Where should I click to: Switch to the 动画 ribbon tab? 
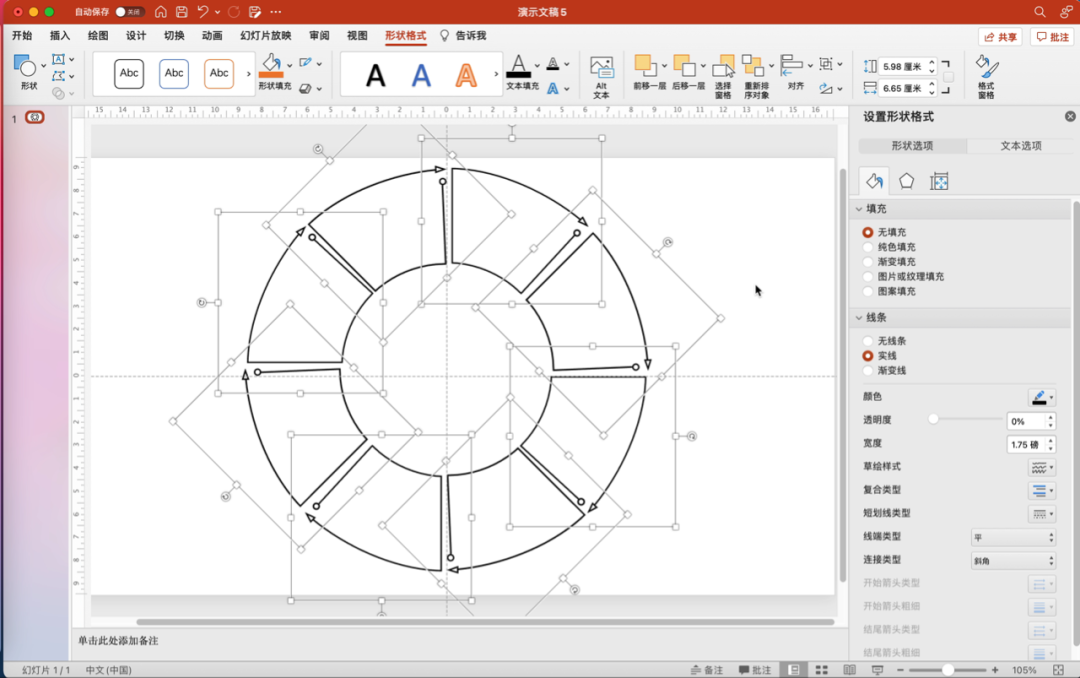(212, 36)
